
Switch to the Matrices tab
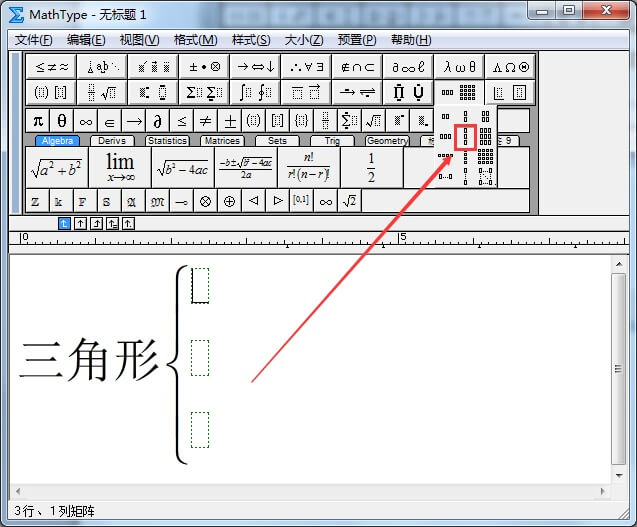[x=222, y=141]
